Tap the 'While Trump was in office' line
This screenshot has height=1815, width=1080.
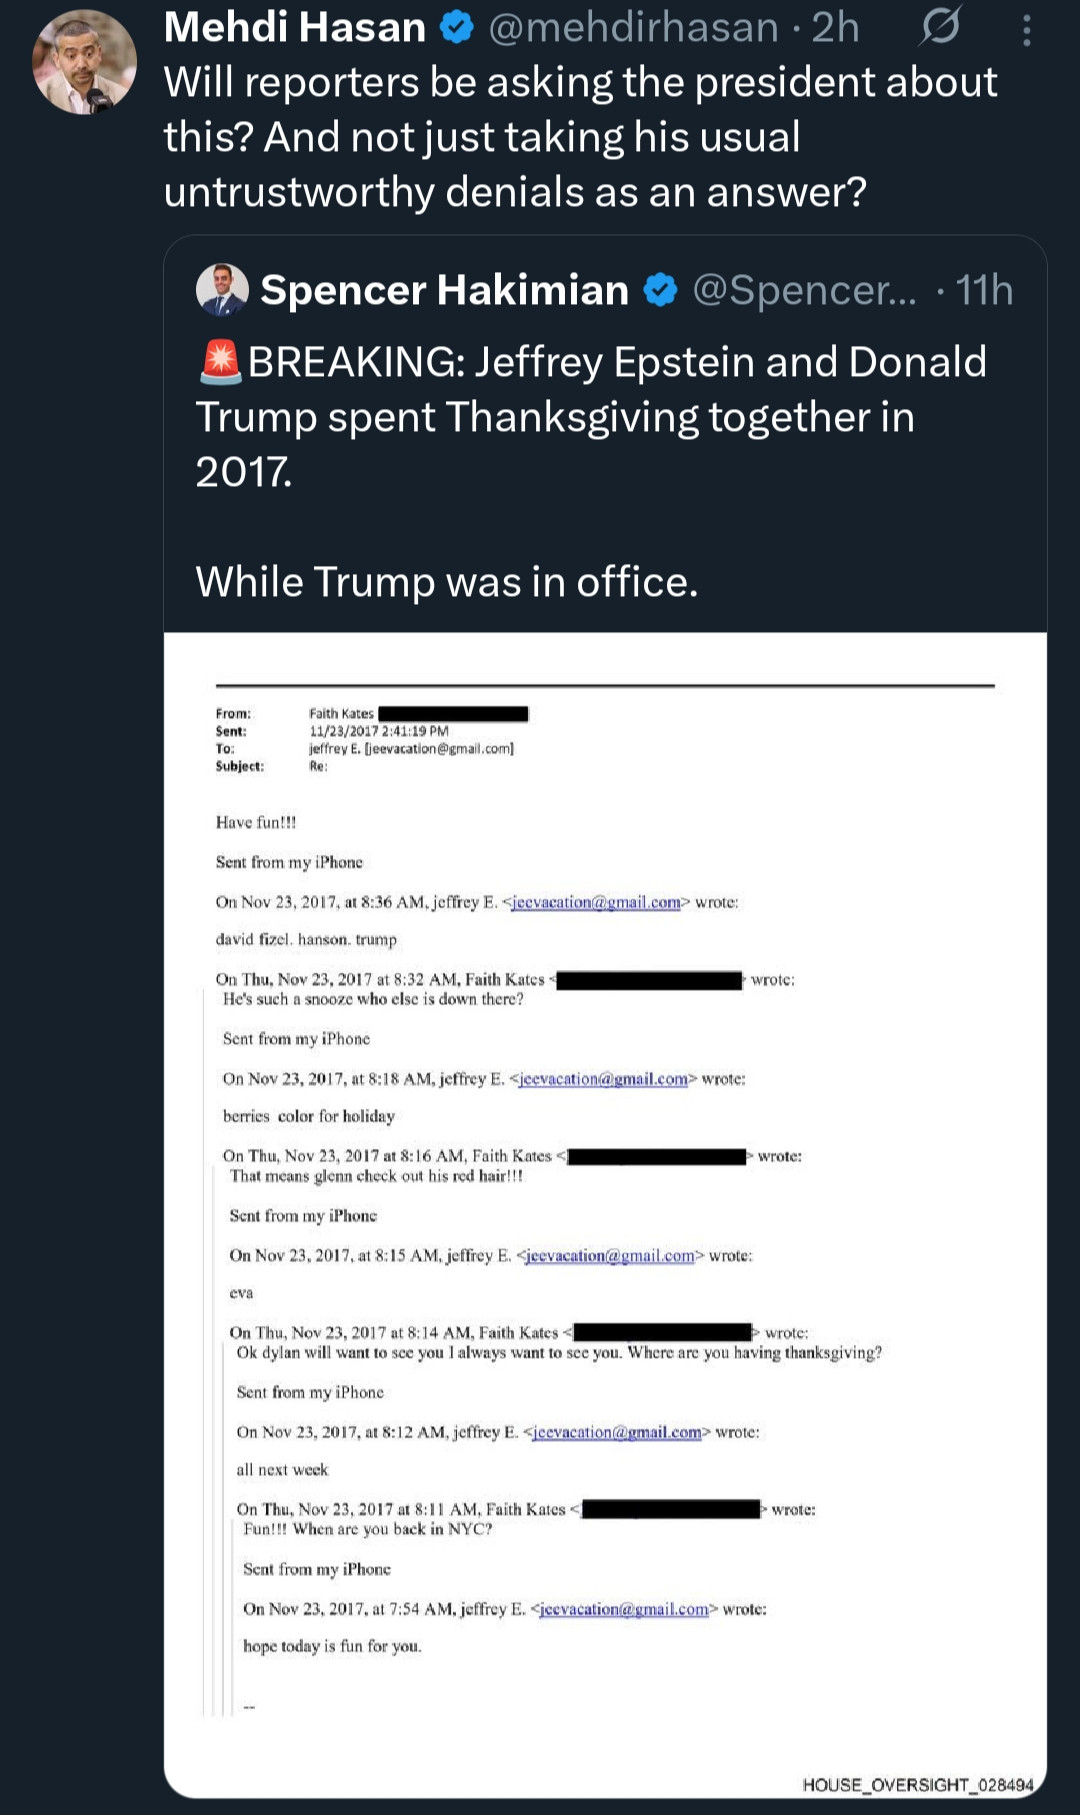(446, 582)
